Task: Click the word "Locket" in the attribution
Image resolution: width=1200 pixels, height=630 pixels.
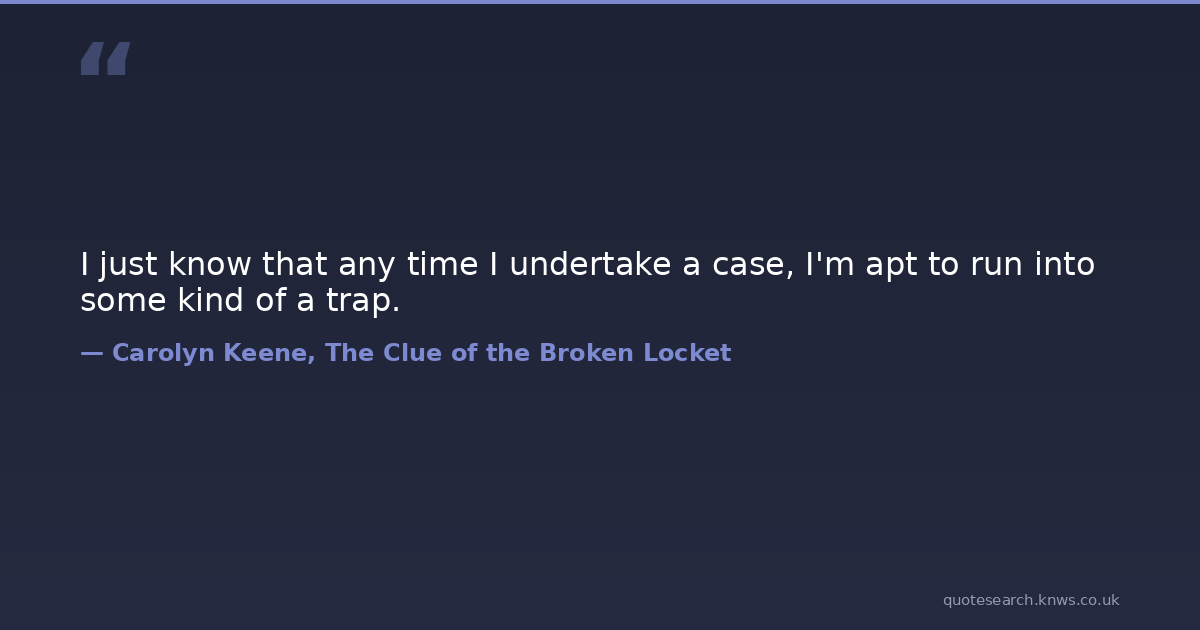Action: [687, 353]
